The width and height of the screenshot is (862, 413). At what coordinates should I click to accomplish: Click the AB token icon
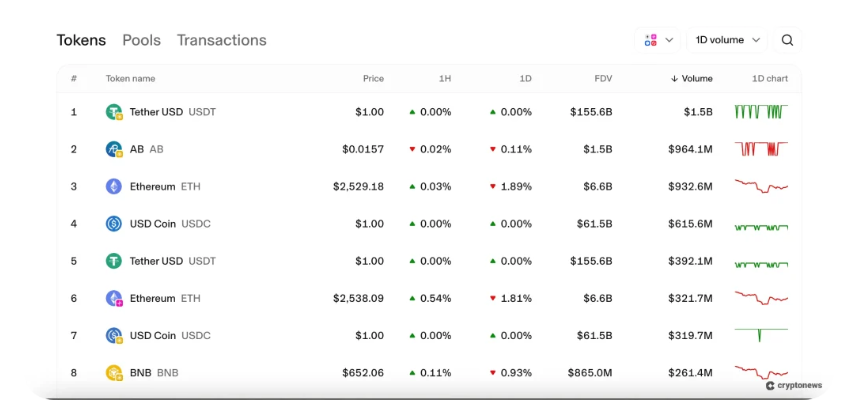114,149
